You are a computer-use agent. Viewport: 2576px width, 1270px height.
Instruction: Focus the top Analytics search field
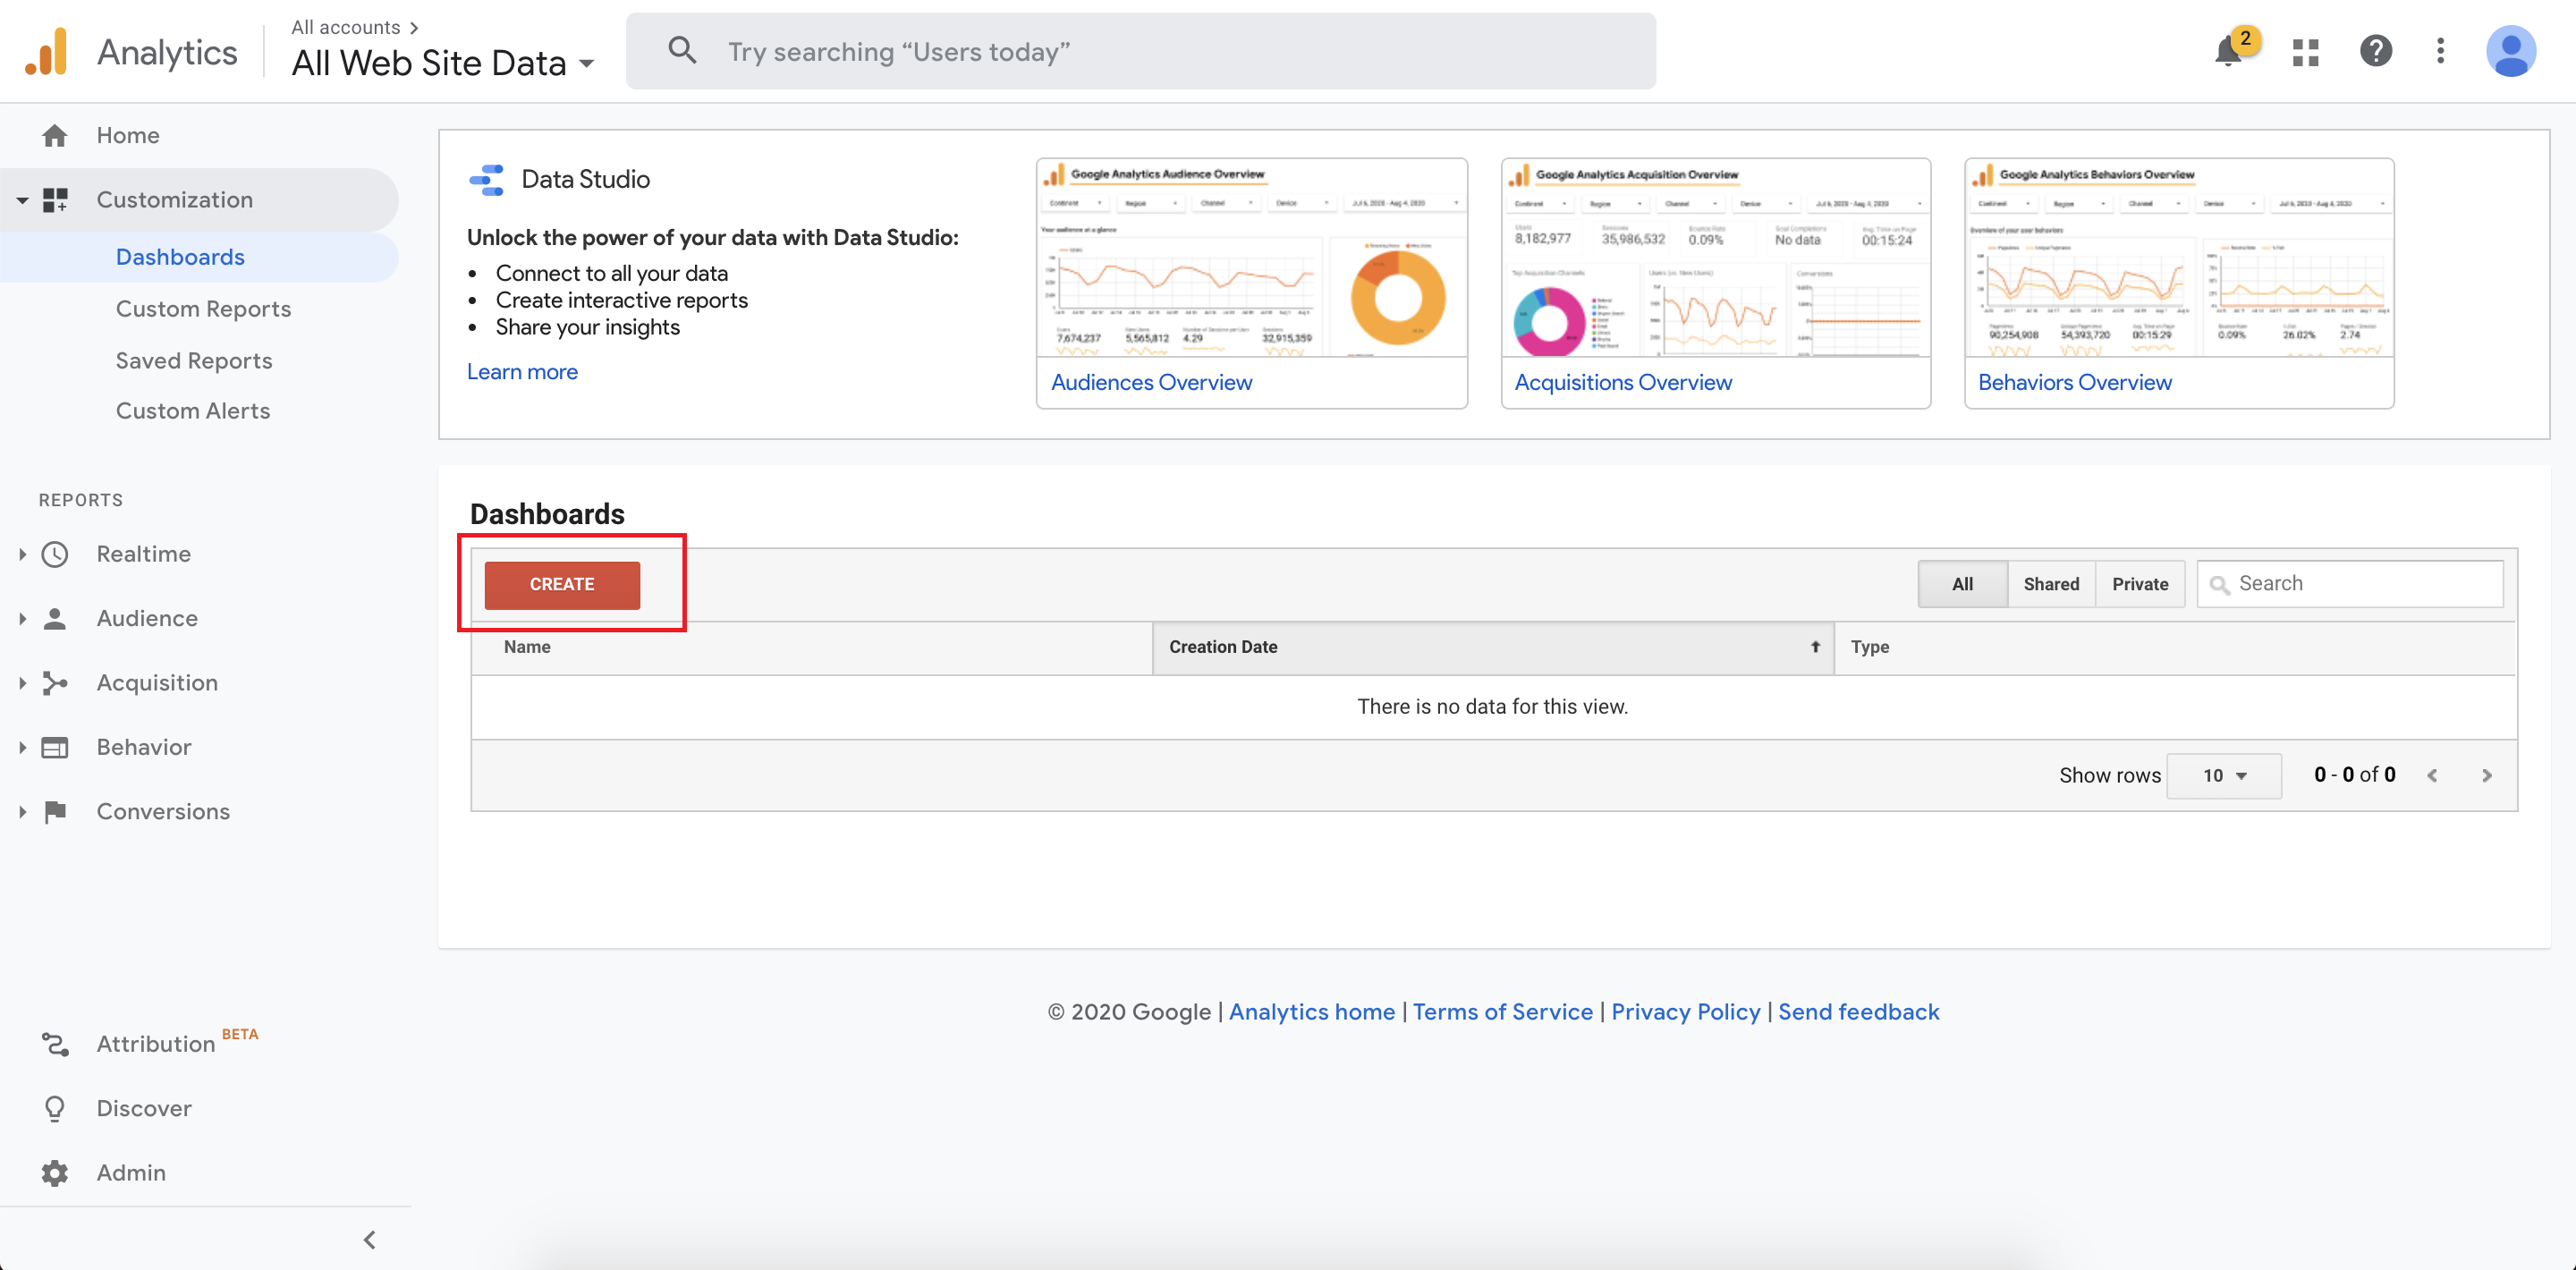[1140, 51]
